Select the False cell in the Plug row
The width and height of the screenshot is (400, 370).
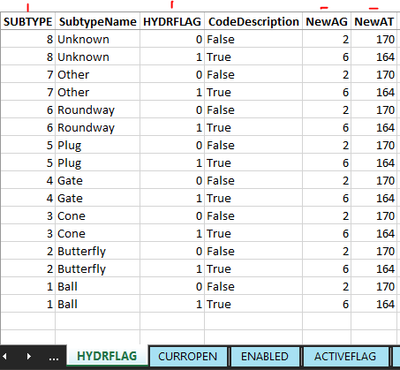(253, 145)
